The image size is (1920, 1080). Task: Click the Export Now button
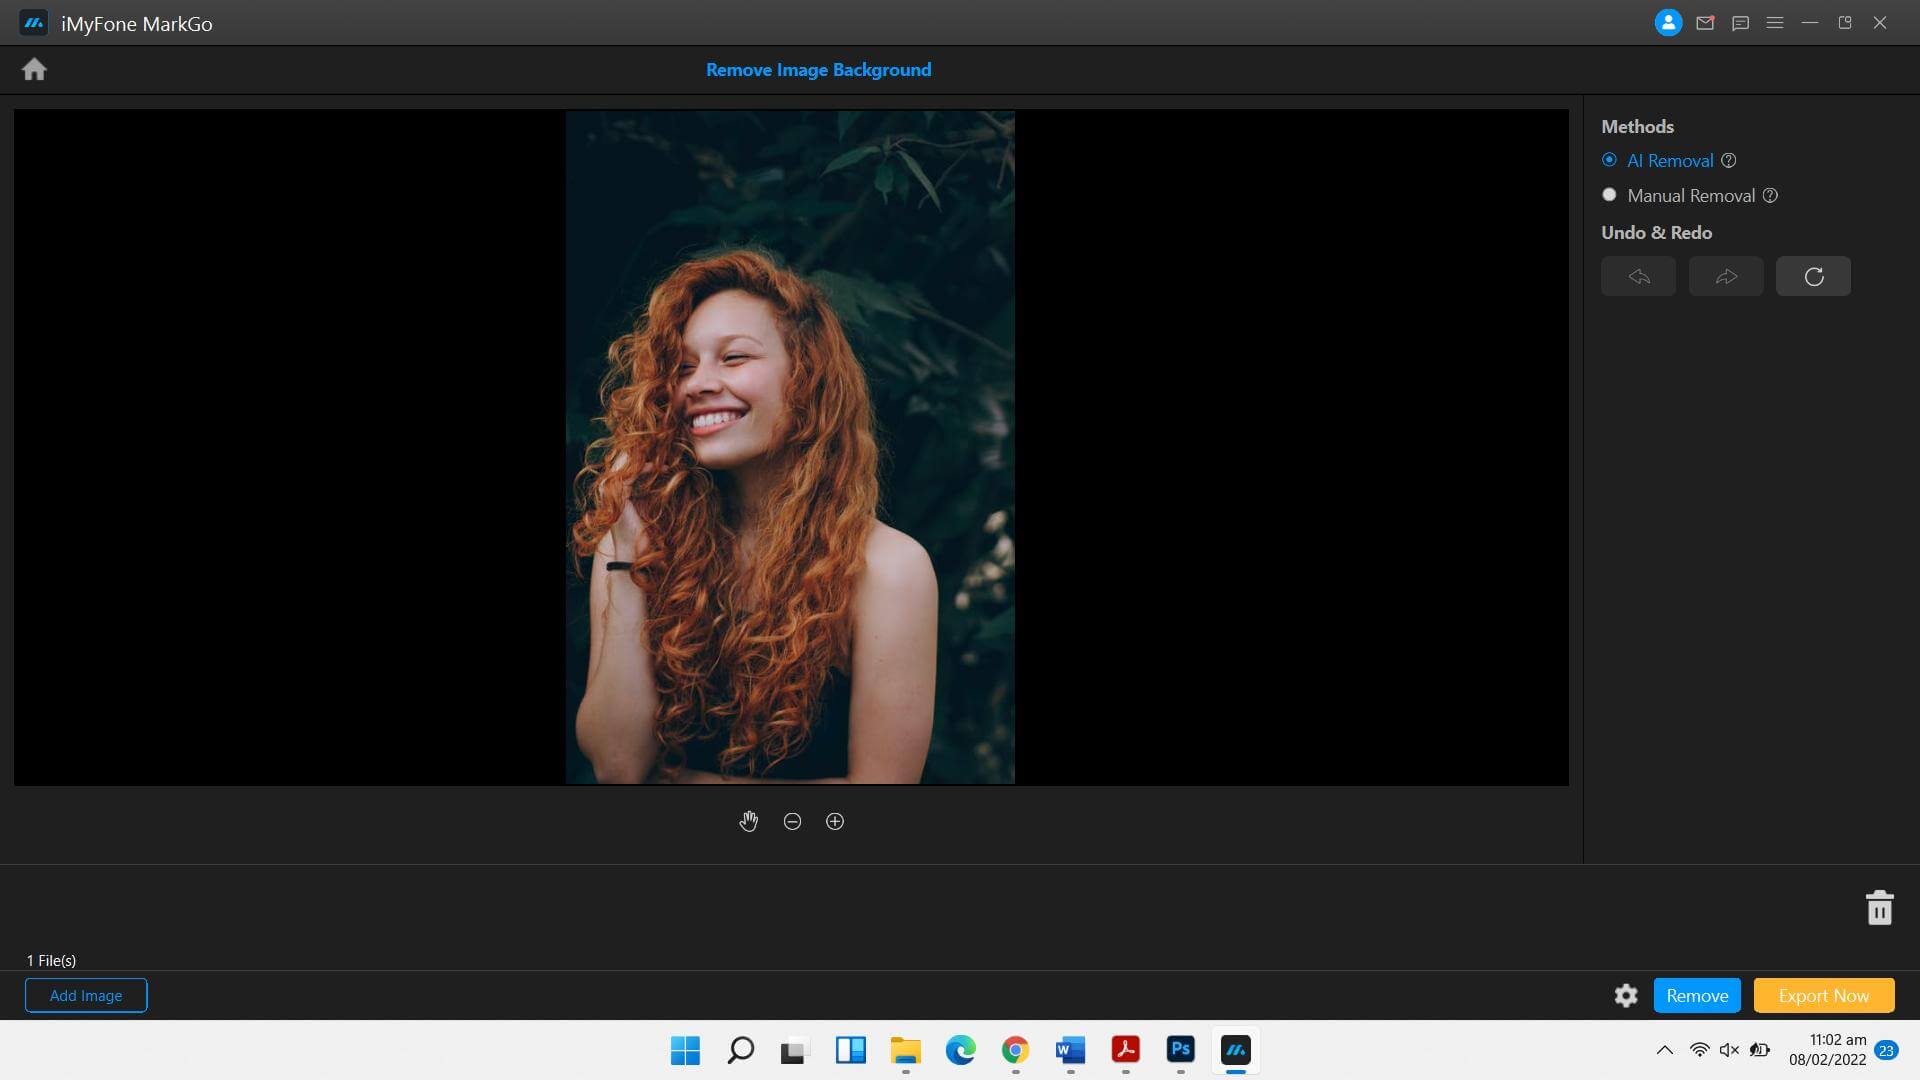1824,994
